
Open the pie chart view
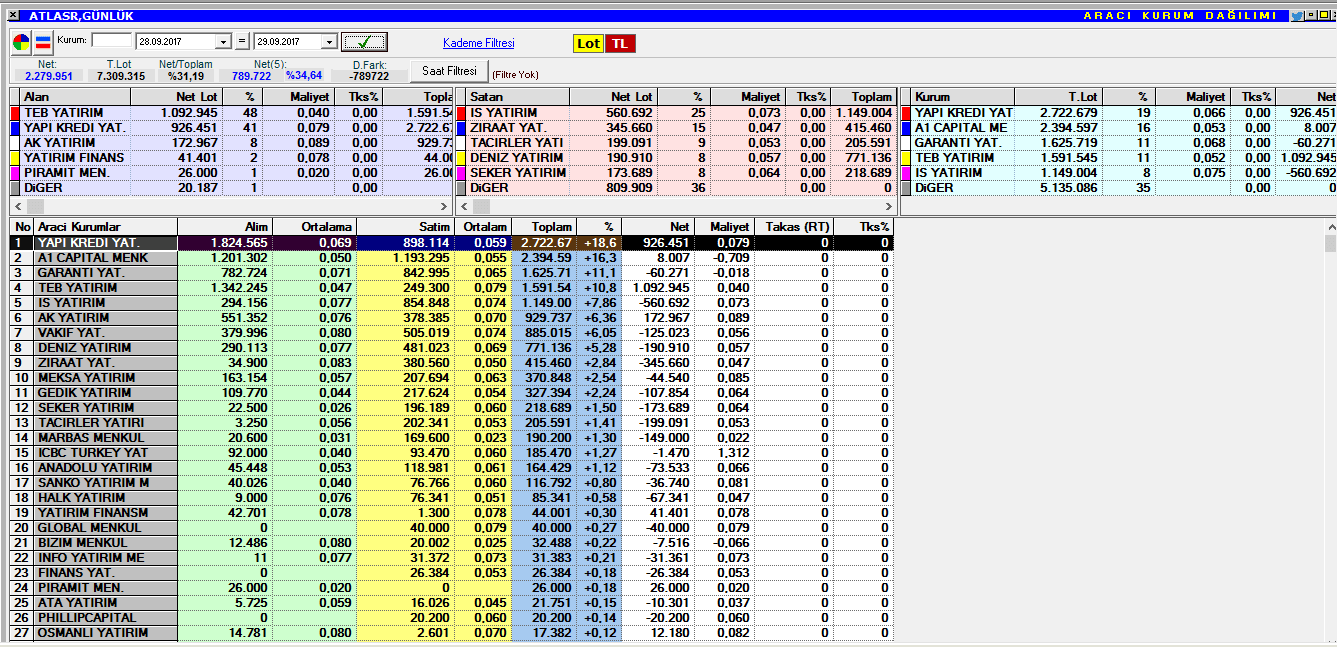click(21, 42)
